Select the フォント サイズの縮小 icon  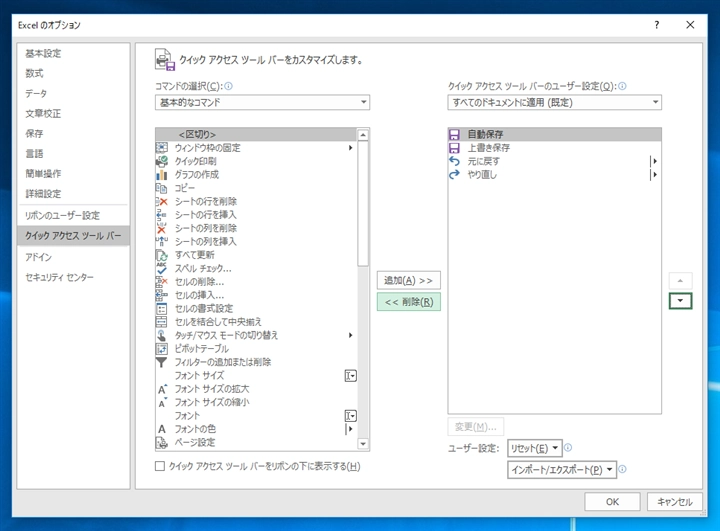coord(162,402)
